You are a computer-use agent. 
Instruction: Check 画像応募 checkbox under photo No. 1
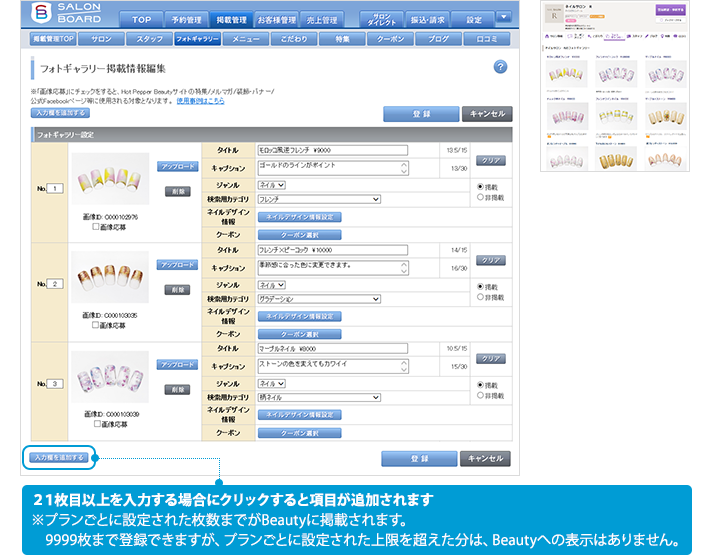click(x=96, y=227)
